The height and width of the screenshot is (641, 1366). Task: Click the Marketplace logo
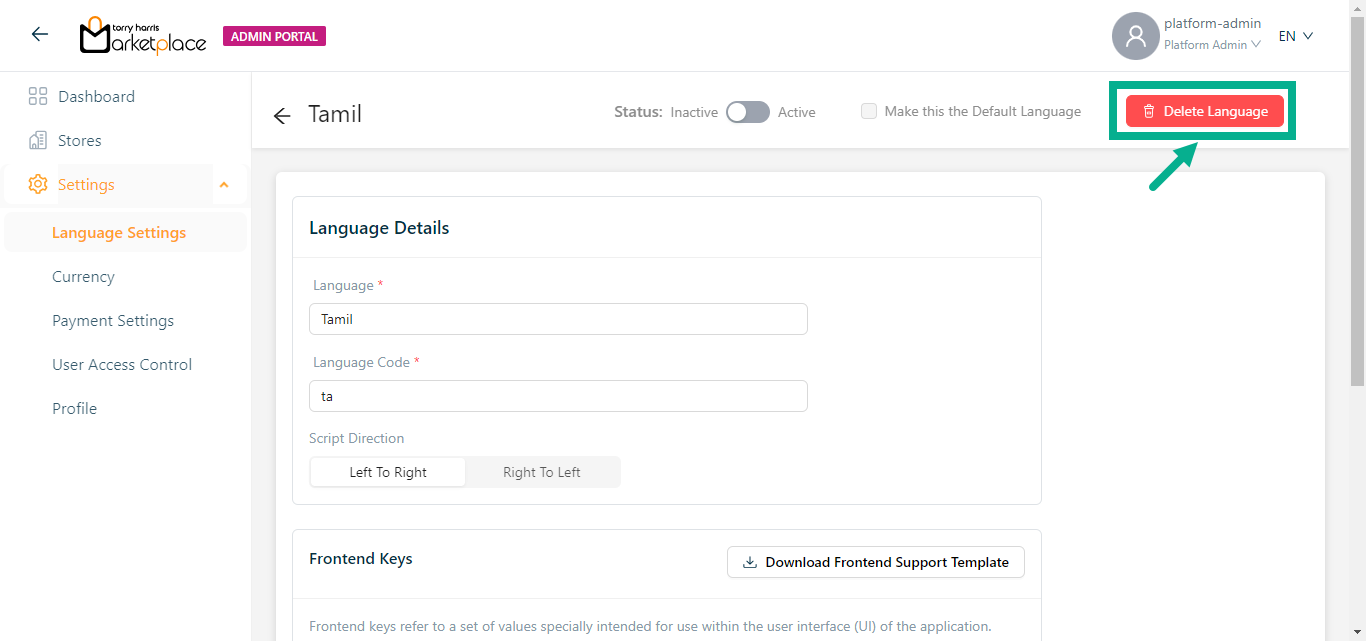pos(143,36)
